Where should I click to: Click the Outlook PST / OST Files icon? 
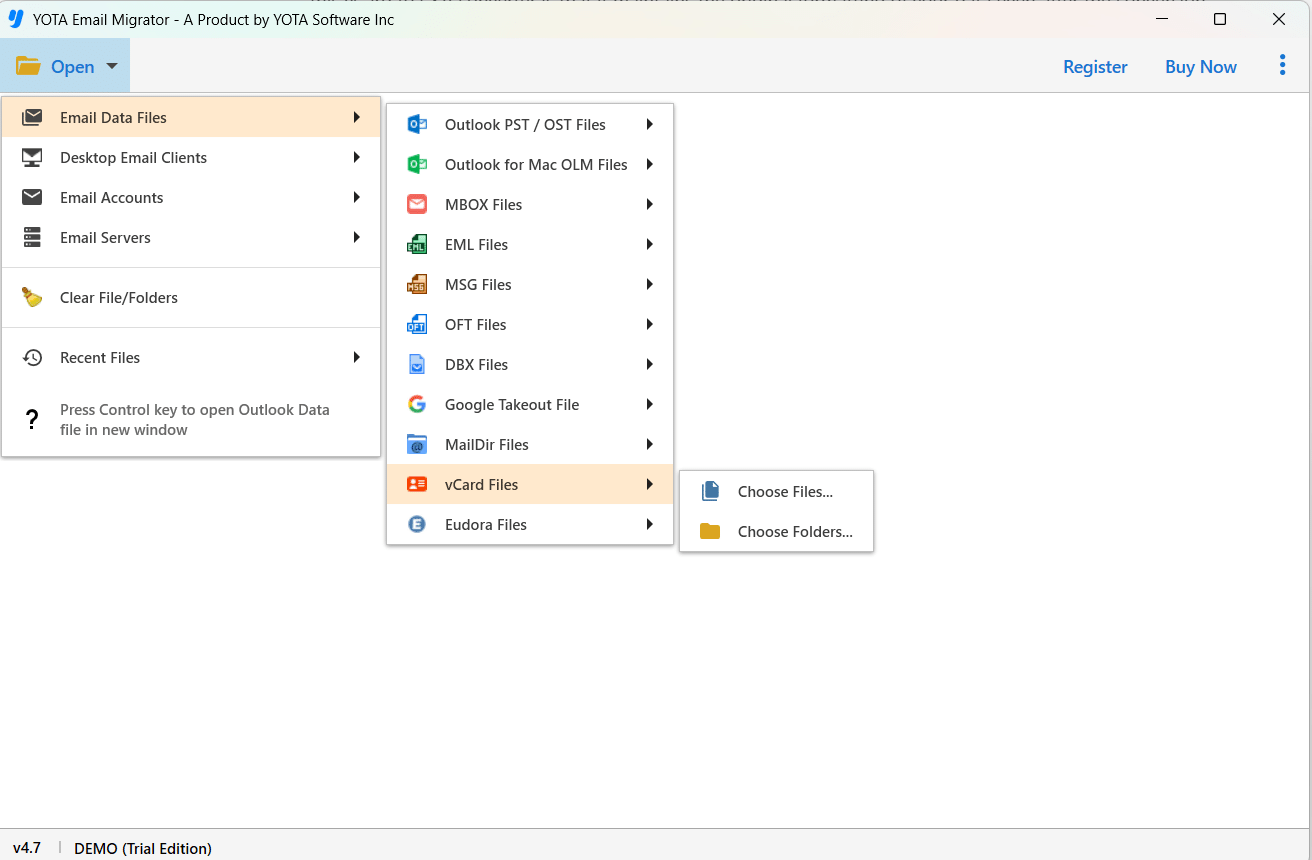point(417,125)
